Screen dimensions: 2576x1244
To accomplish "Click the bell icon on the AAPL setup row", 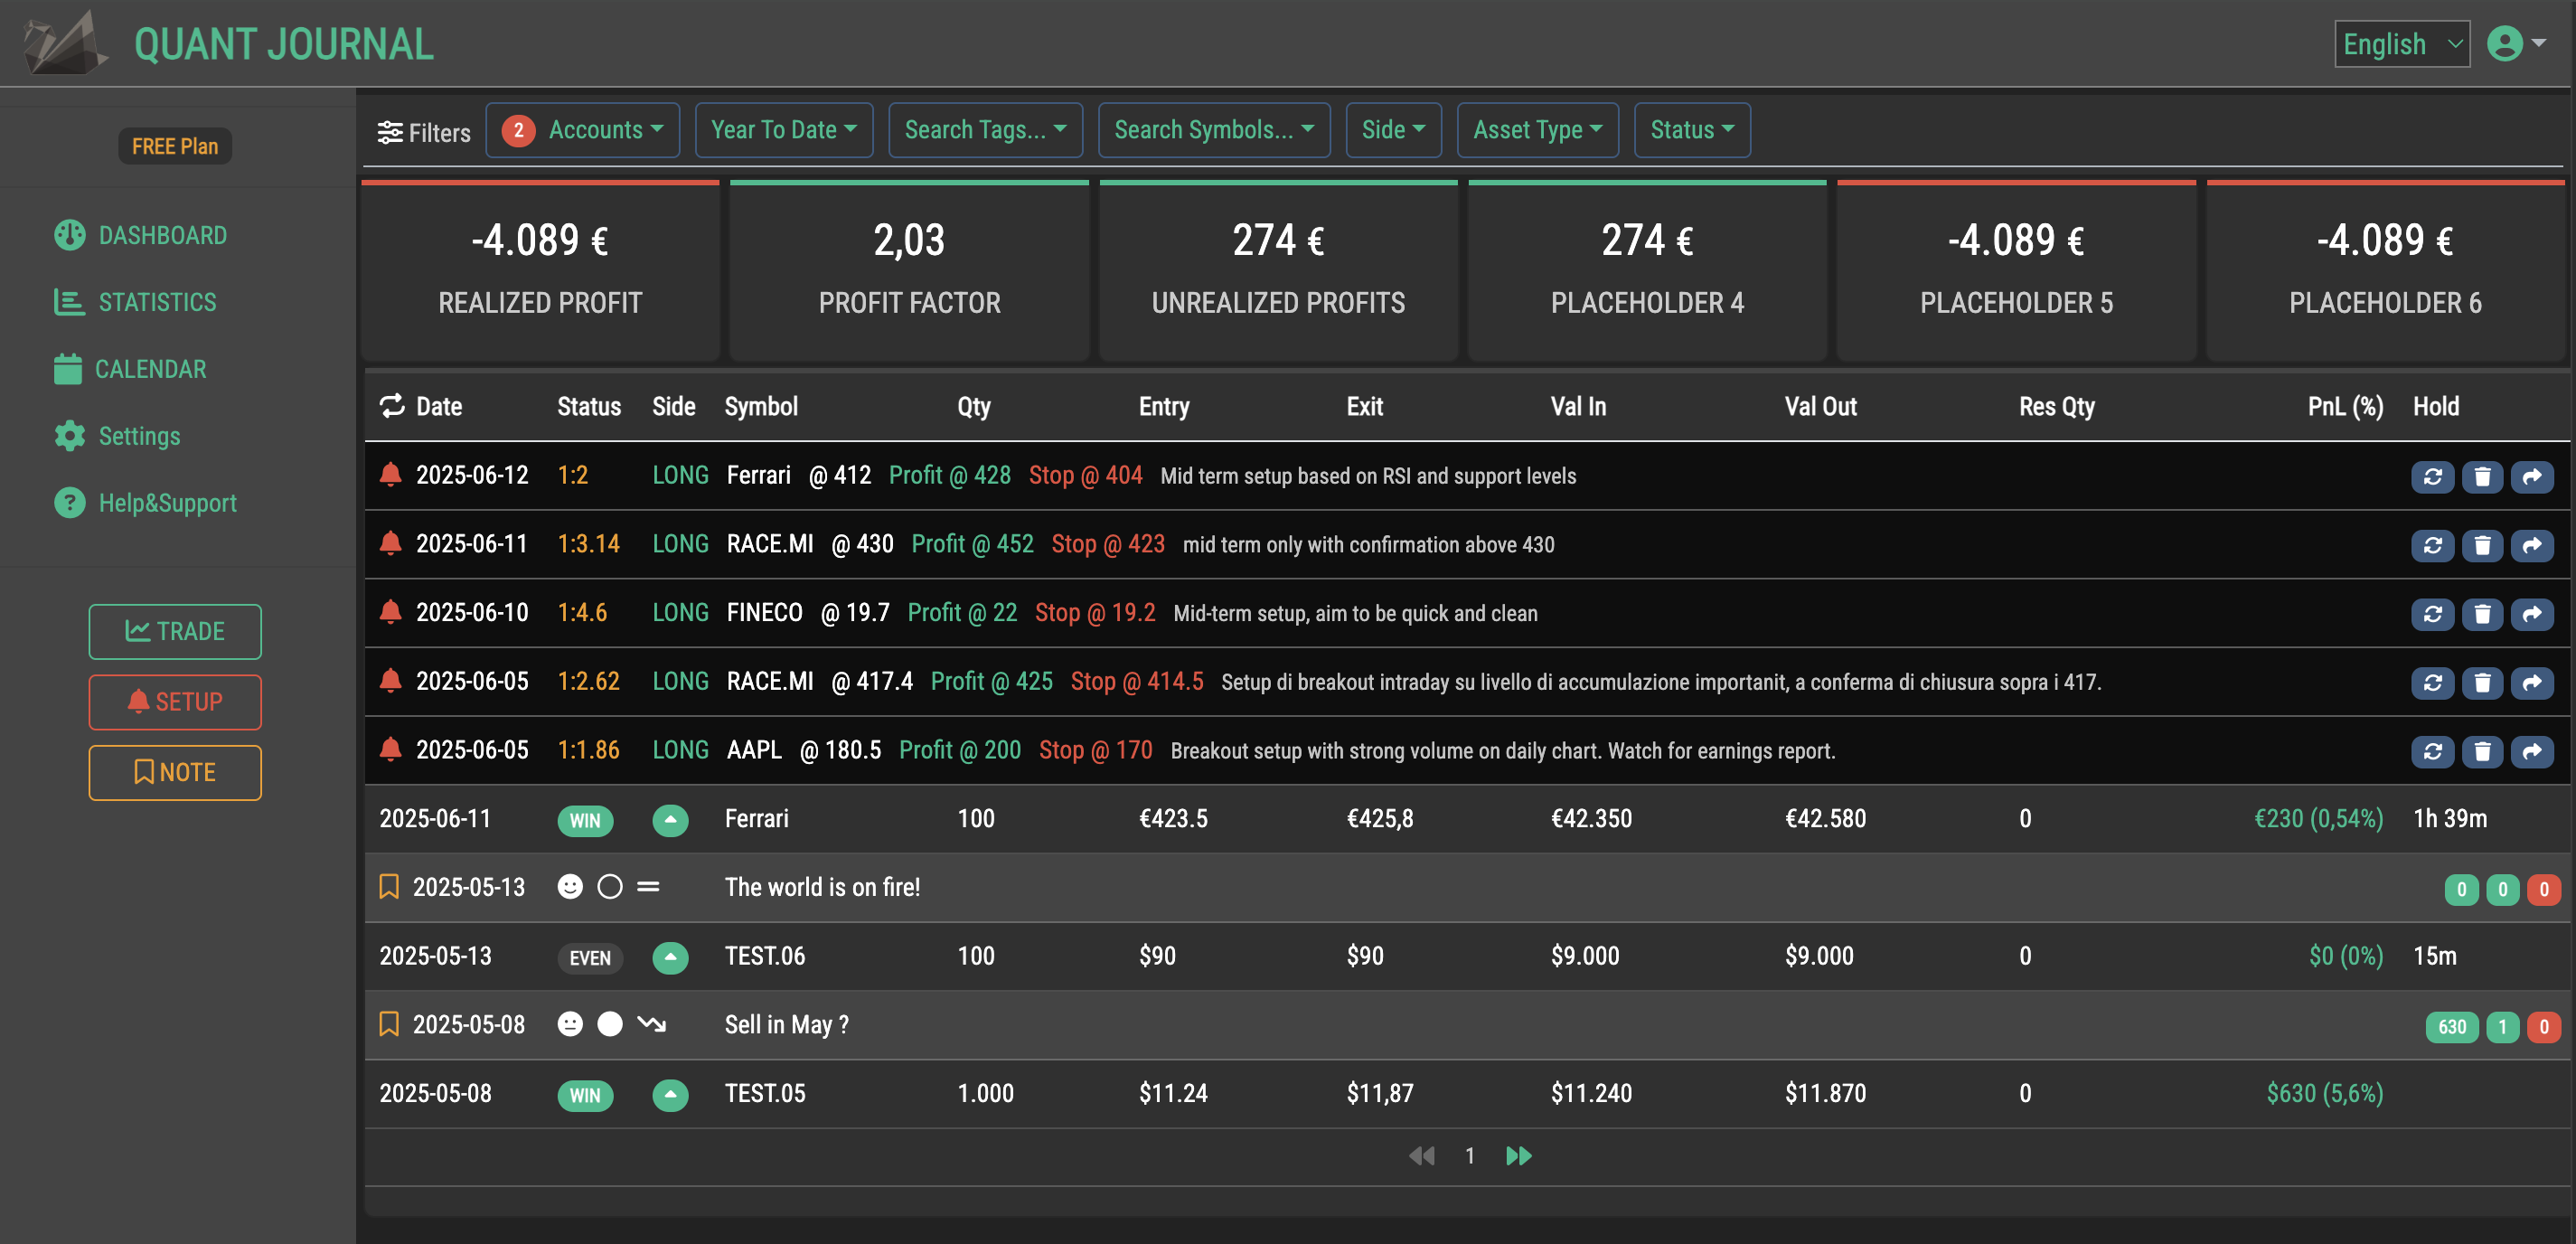I will coord(391,749).
